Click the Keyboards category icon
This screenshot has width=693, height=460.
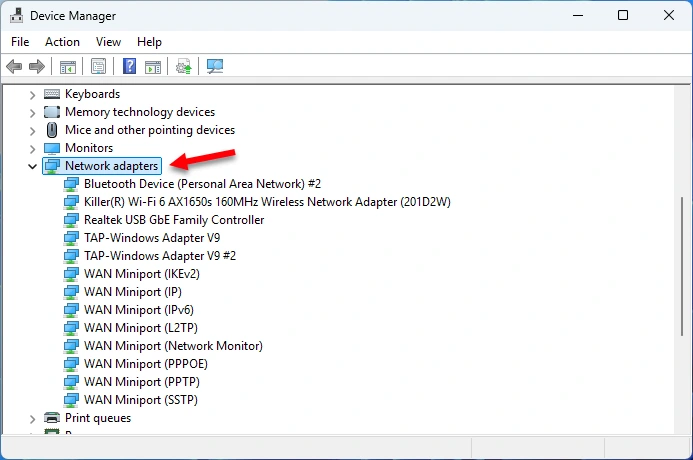click(x=52, y=94)
